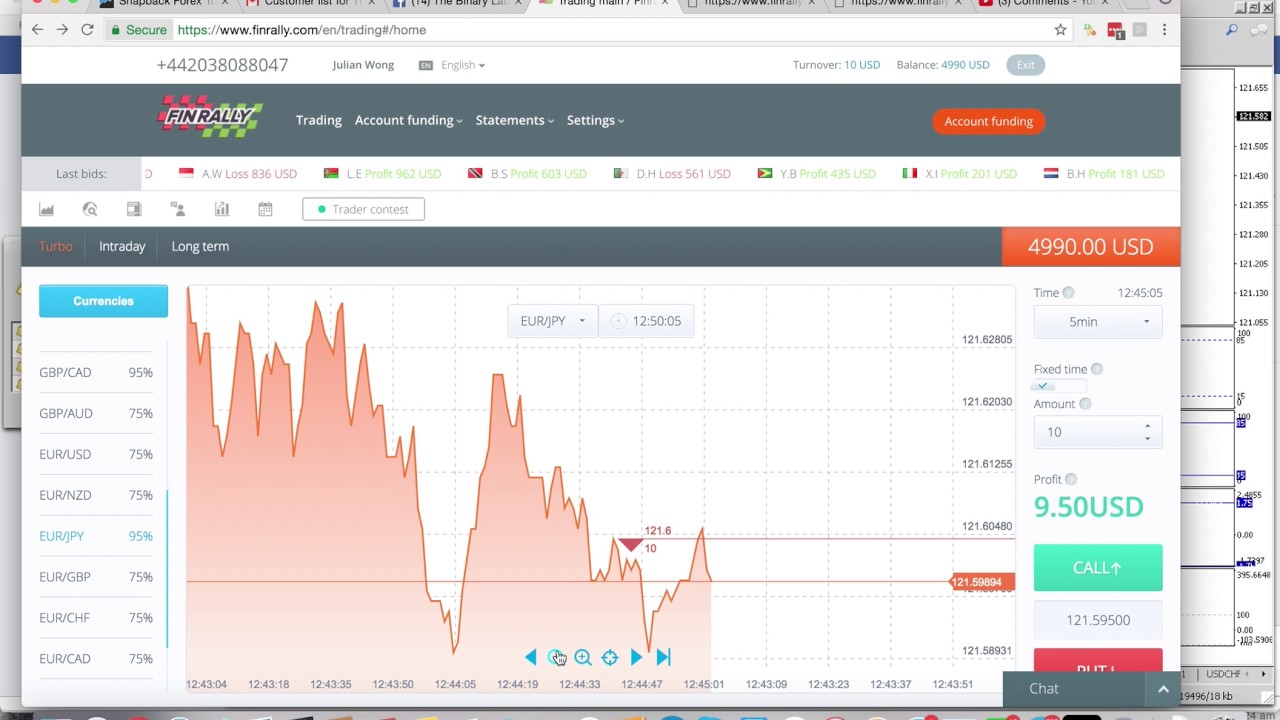
Task: Click the Julian Wong account name
Action: [x=363, y=65]
